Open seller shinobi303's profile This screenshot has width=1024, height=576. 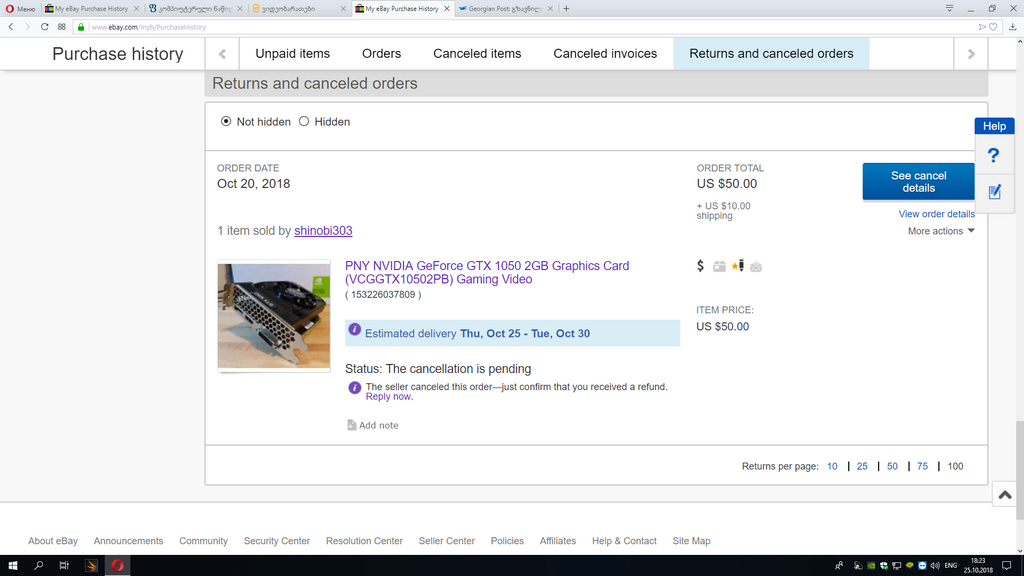323,231
